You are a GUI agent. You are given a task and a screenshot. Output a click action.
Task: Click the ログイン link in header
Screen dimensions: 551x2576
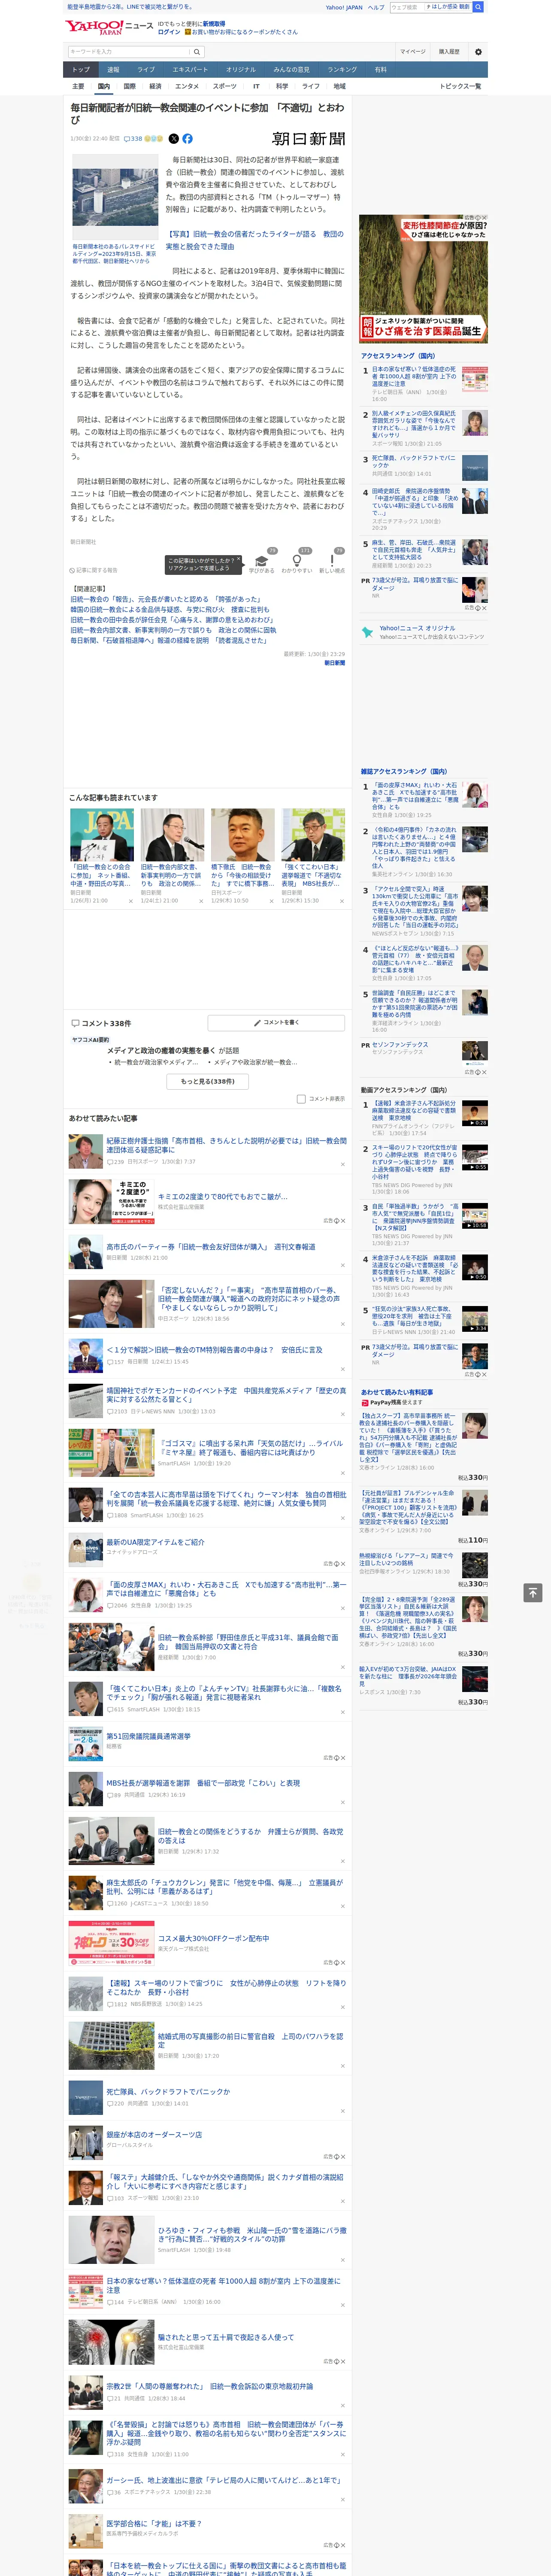coord(169,32)
